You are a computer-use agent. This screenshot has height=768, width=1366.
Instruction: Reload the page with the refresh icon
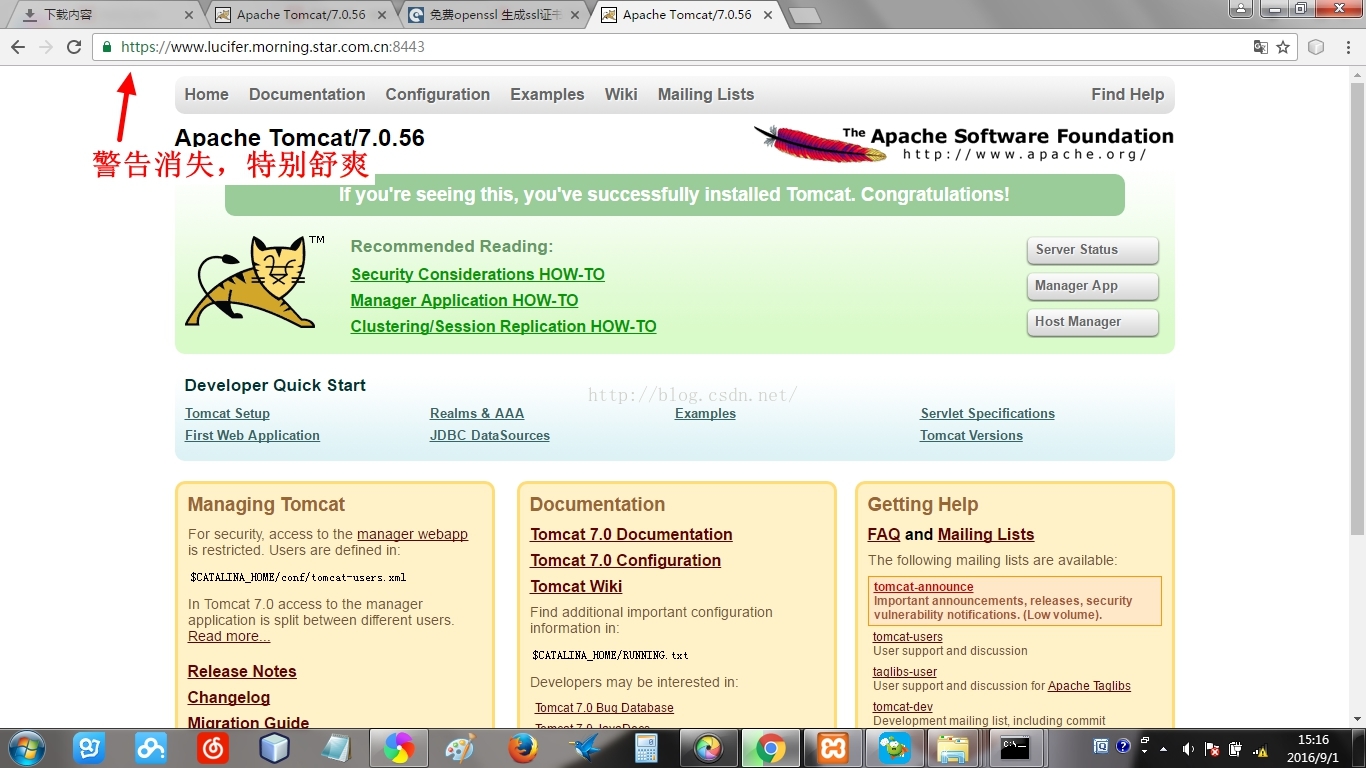click(74, 47)
